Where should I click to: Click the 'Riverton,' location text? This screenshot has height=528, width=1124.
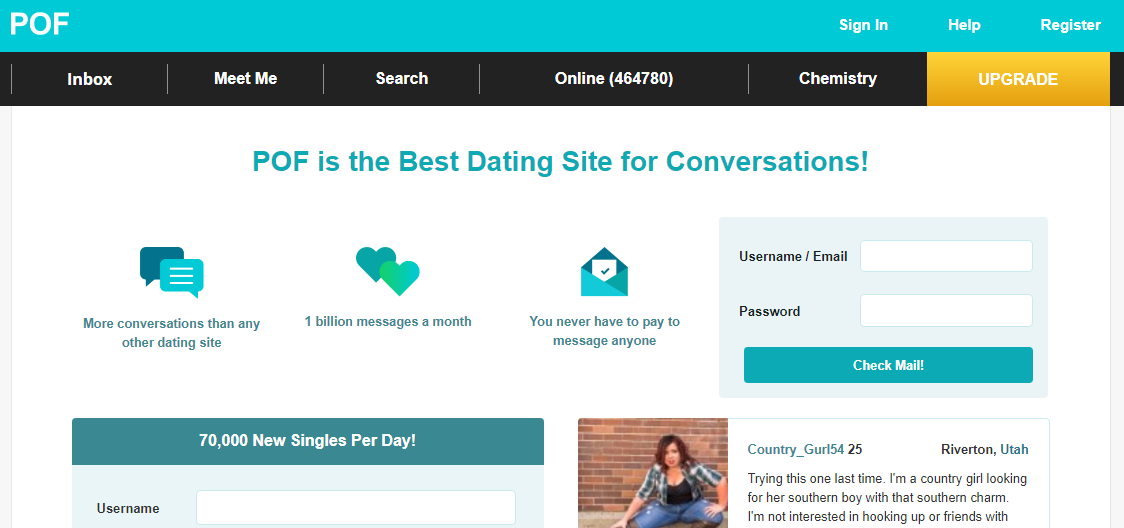coord(968,450)
